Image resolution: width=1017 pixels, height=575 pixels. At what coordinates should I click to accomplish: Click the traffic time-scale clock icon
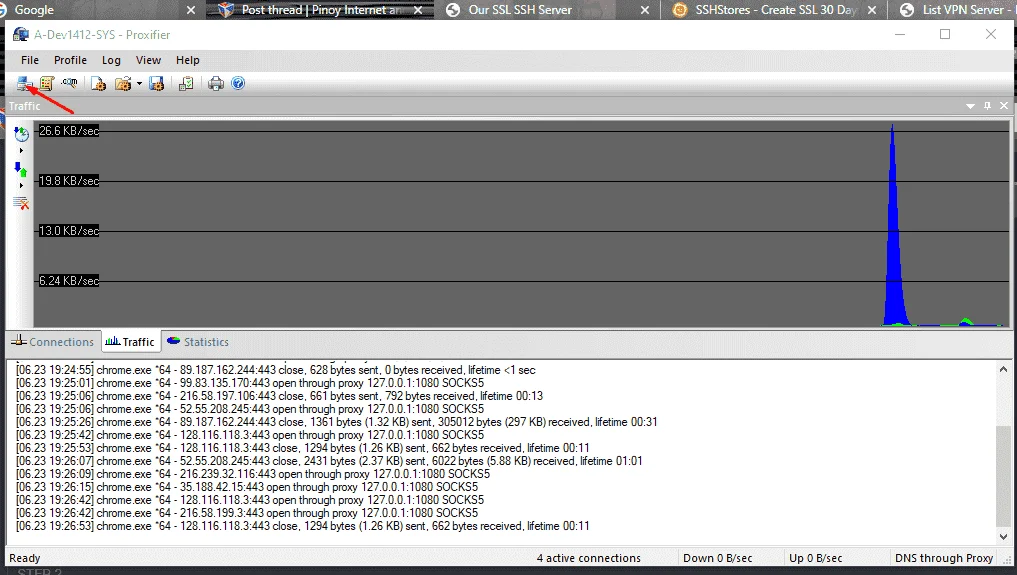tap(21, 134)
